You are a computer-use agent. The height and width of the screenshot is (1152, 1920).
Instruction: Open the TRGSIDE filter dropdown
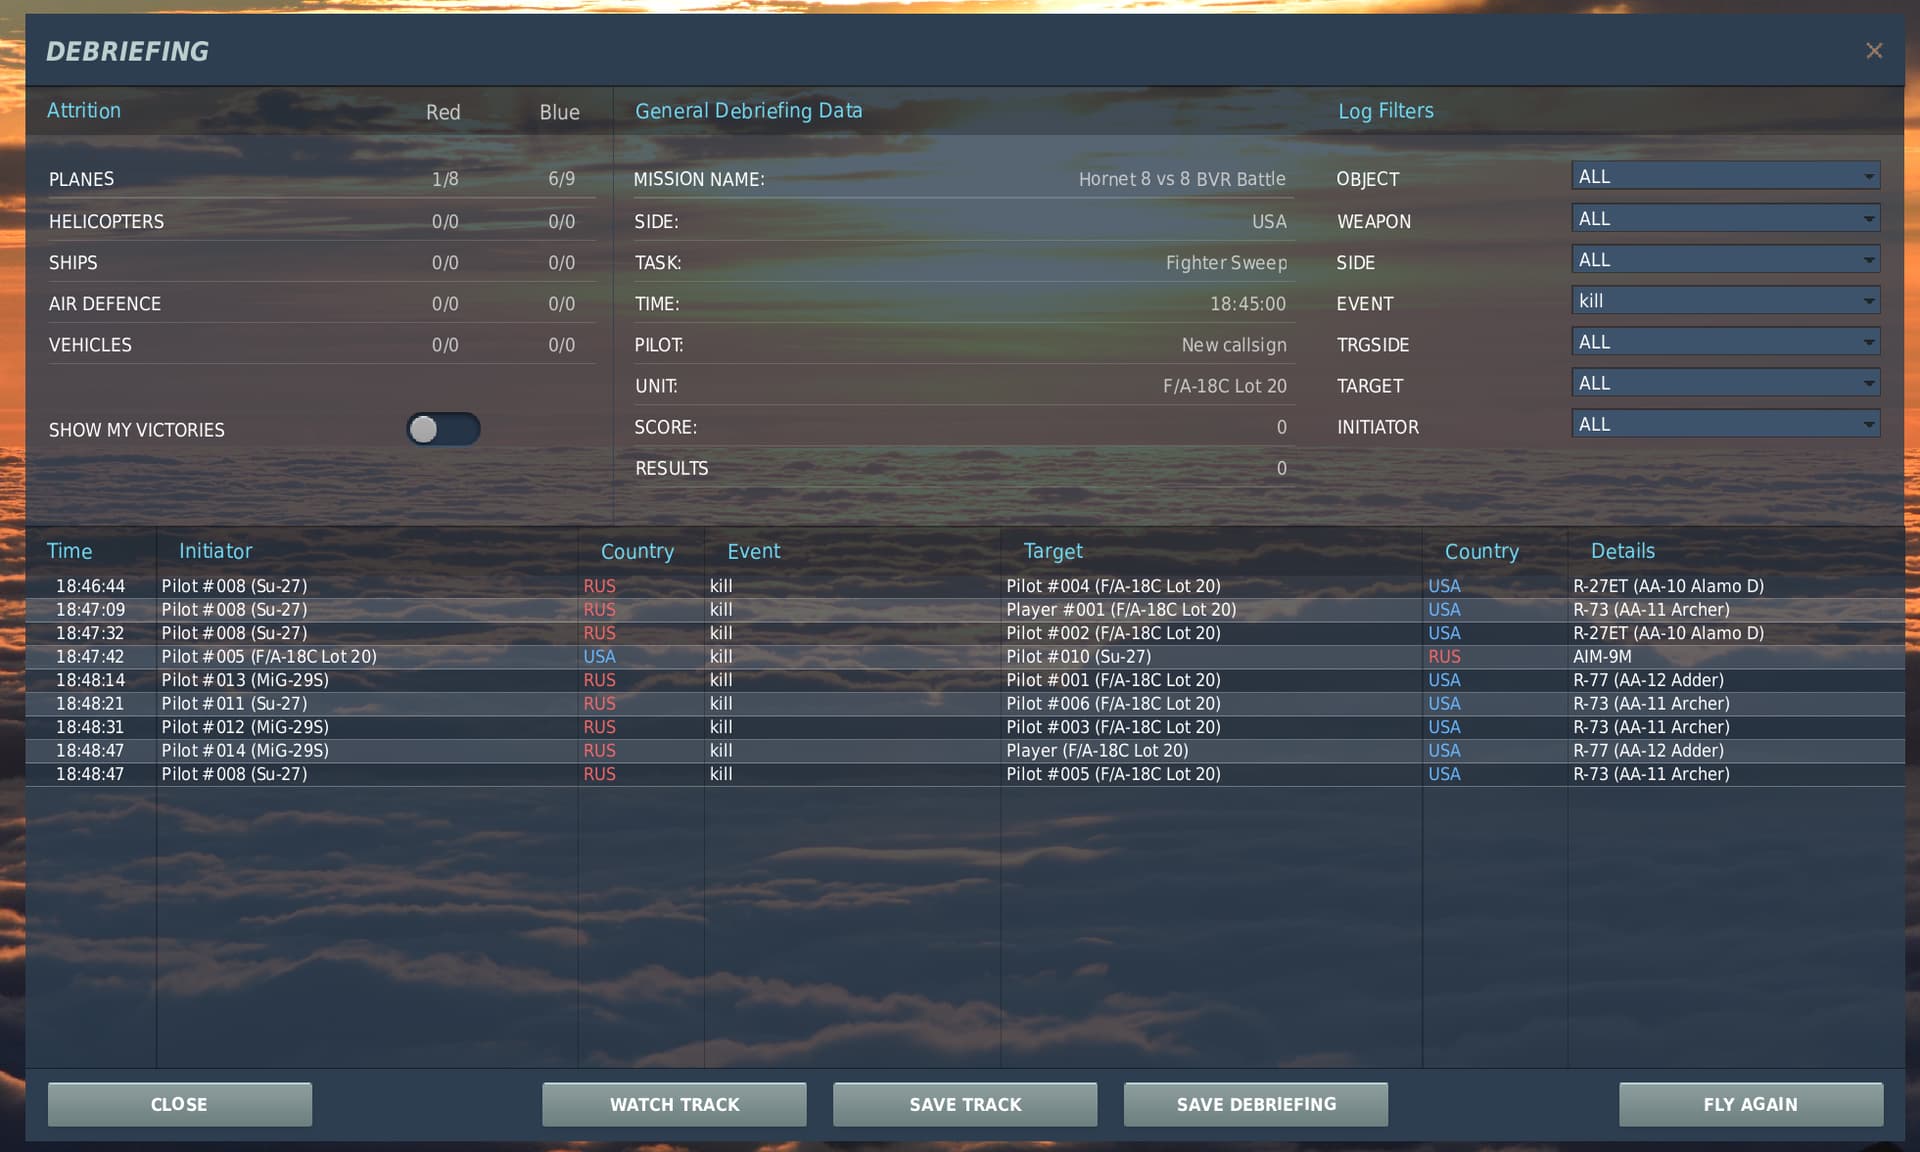(1725, 342)
